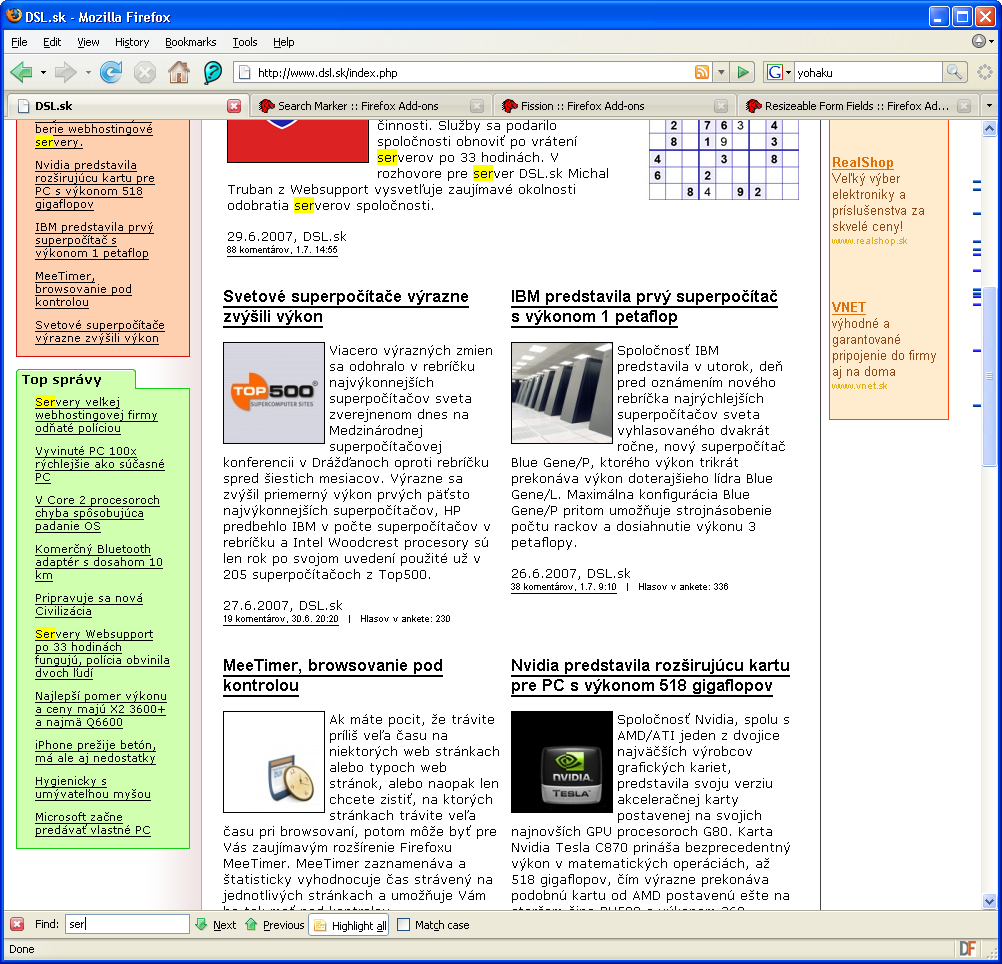Image resolution: width=1002 pixels, height=964 pixels.
Task: Click the Google search engine icon
Action: click(775, 72)
